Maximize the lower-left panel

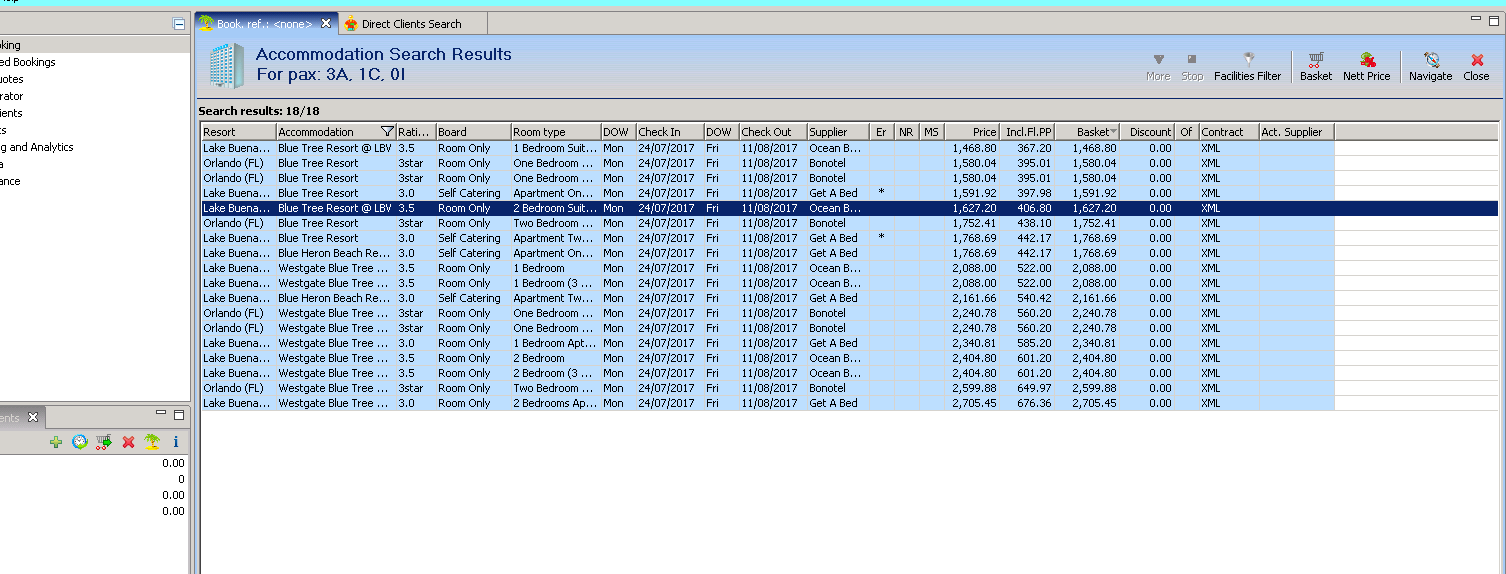click(179, 414)
